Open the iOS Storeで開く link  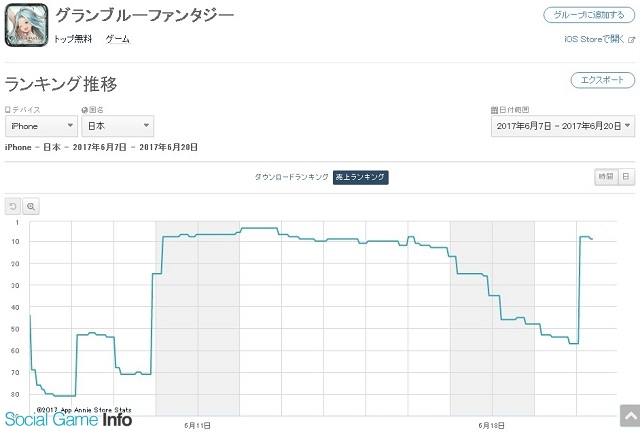(x=594, y=39)
